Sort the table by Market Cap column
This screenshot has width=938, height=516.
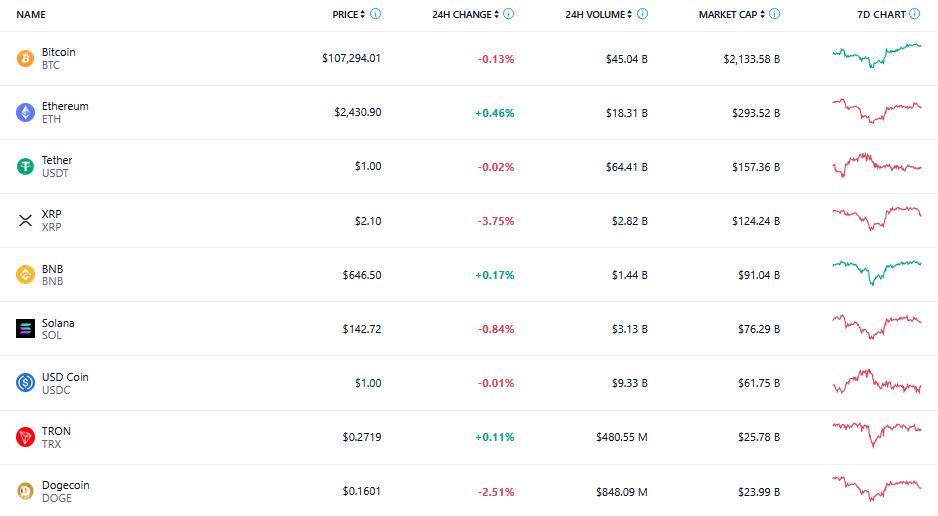point(732,14)
